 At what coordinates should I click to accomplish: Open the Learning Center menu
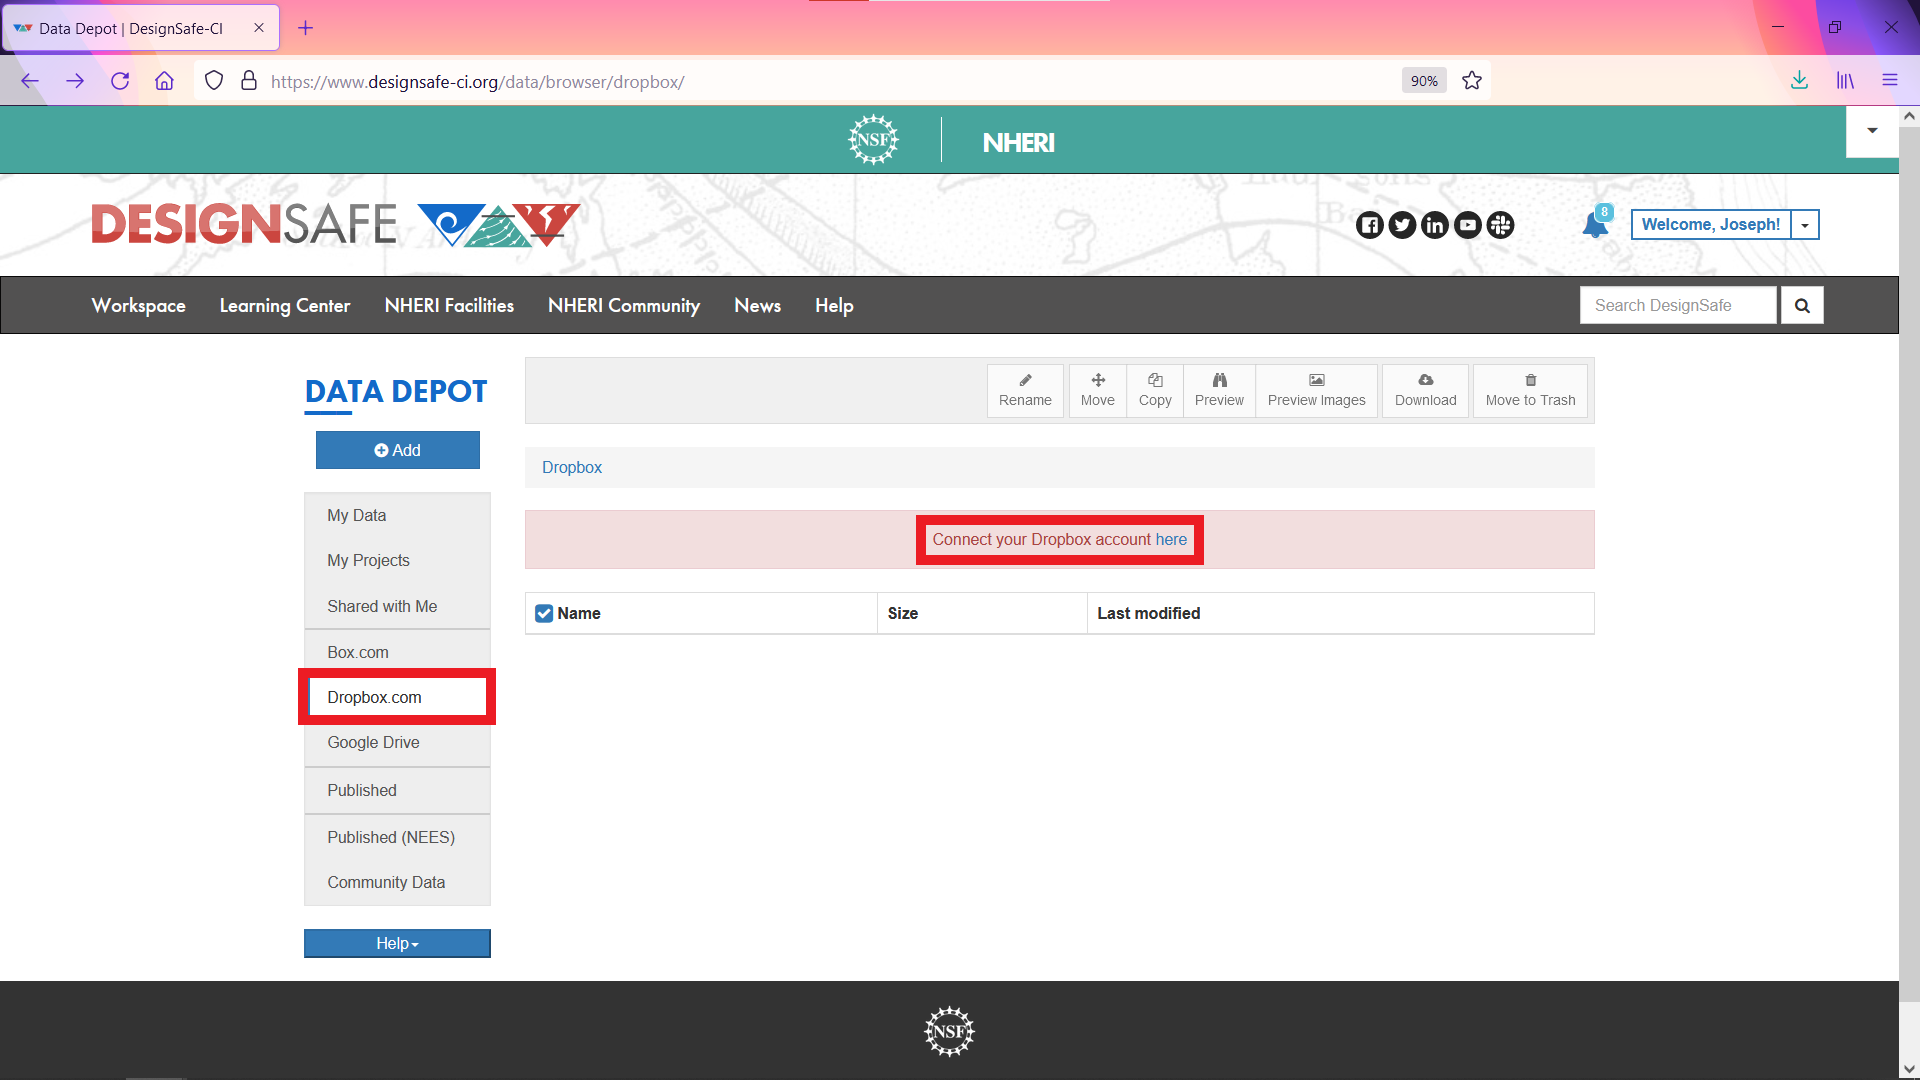coord(285,305)
